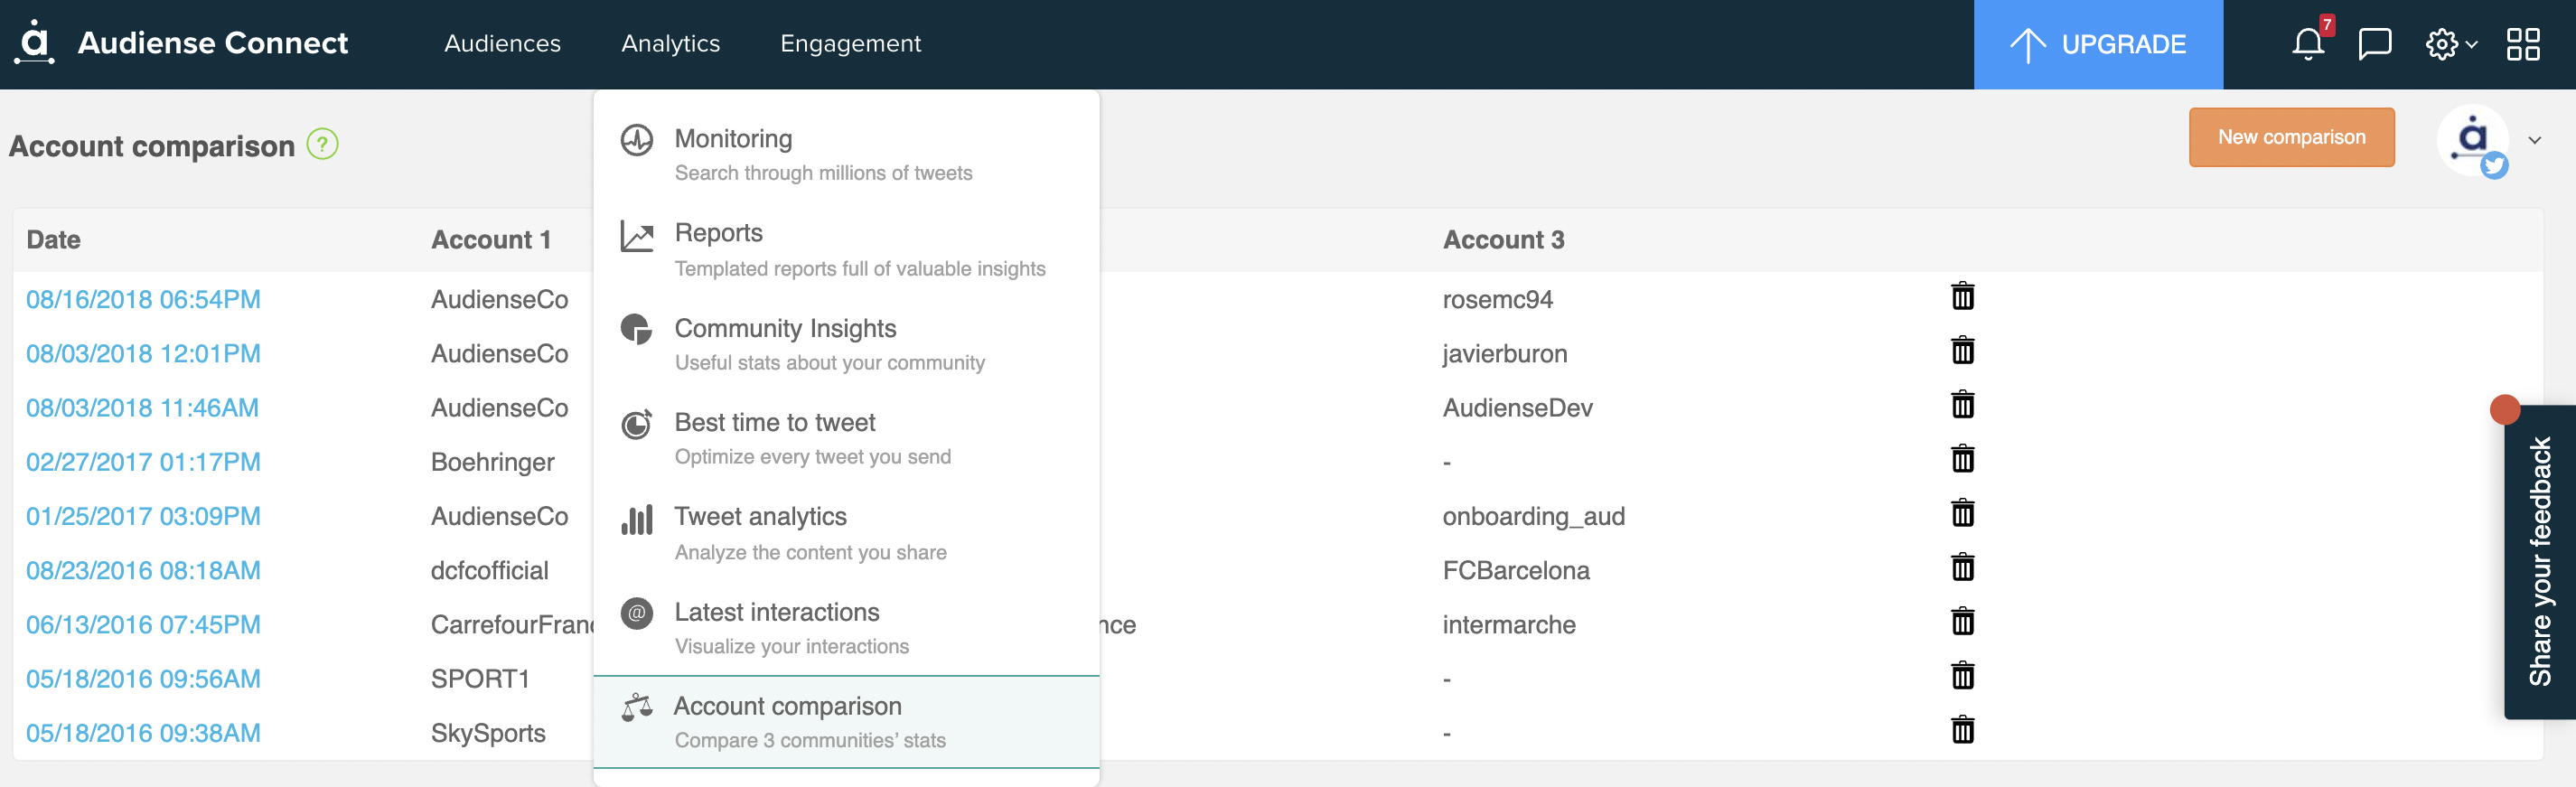Choose Community Insights menu entry
The height and width of the screenshot is (787, 2576).
846,344
